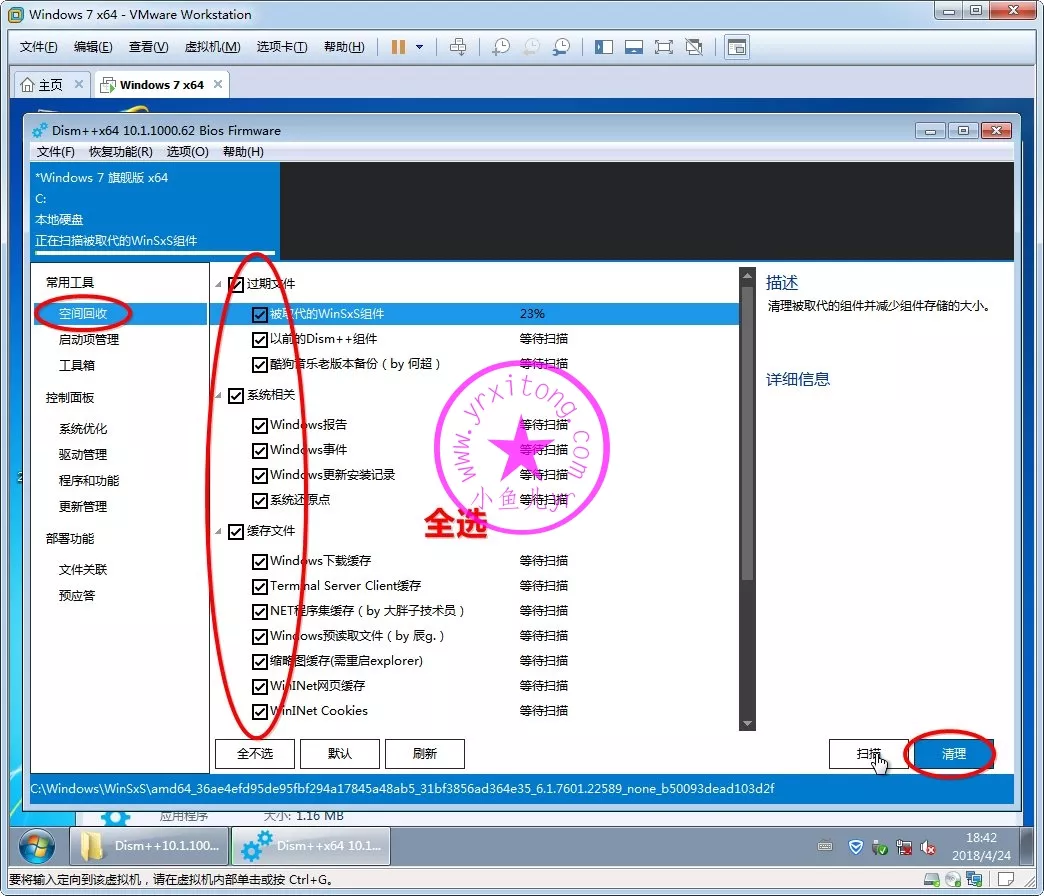This screenshot has width=1044, height=896.
Task: Open the 虚拟机(M) menu in VMware
Action: coord(212,47)
